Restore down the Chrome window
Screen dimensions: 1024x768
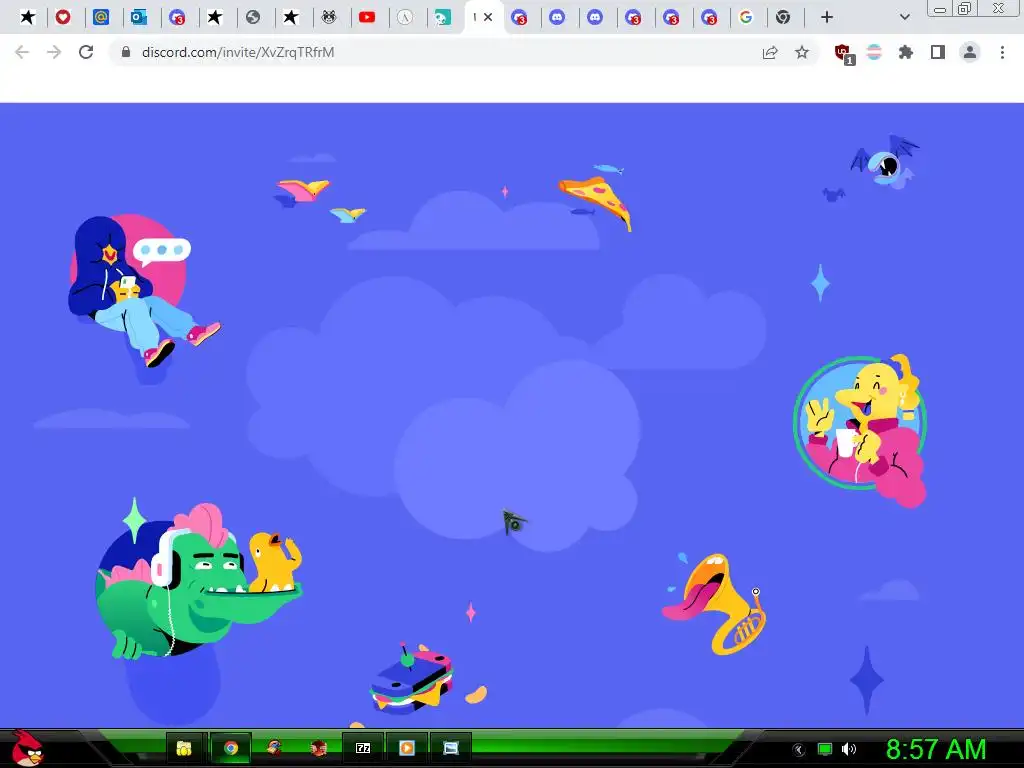(x=965, y=9)
